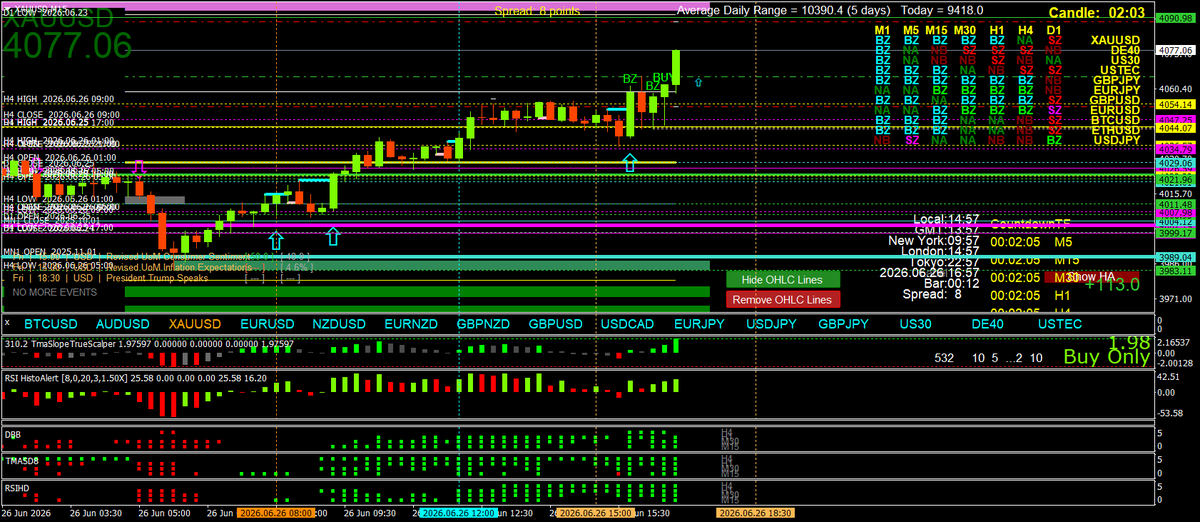Click the TMASDB sub-window label
1200x522 pixels.
[20, 460]
